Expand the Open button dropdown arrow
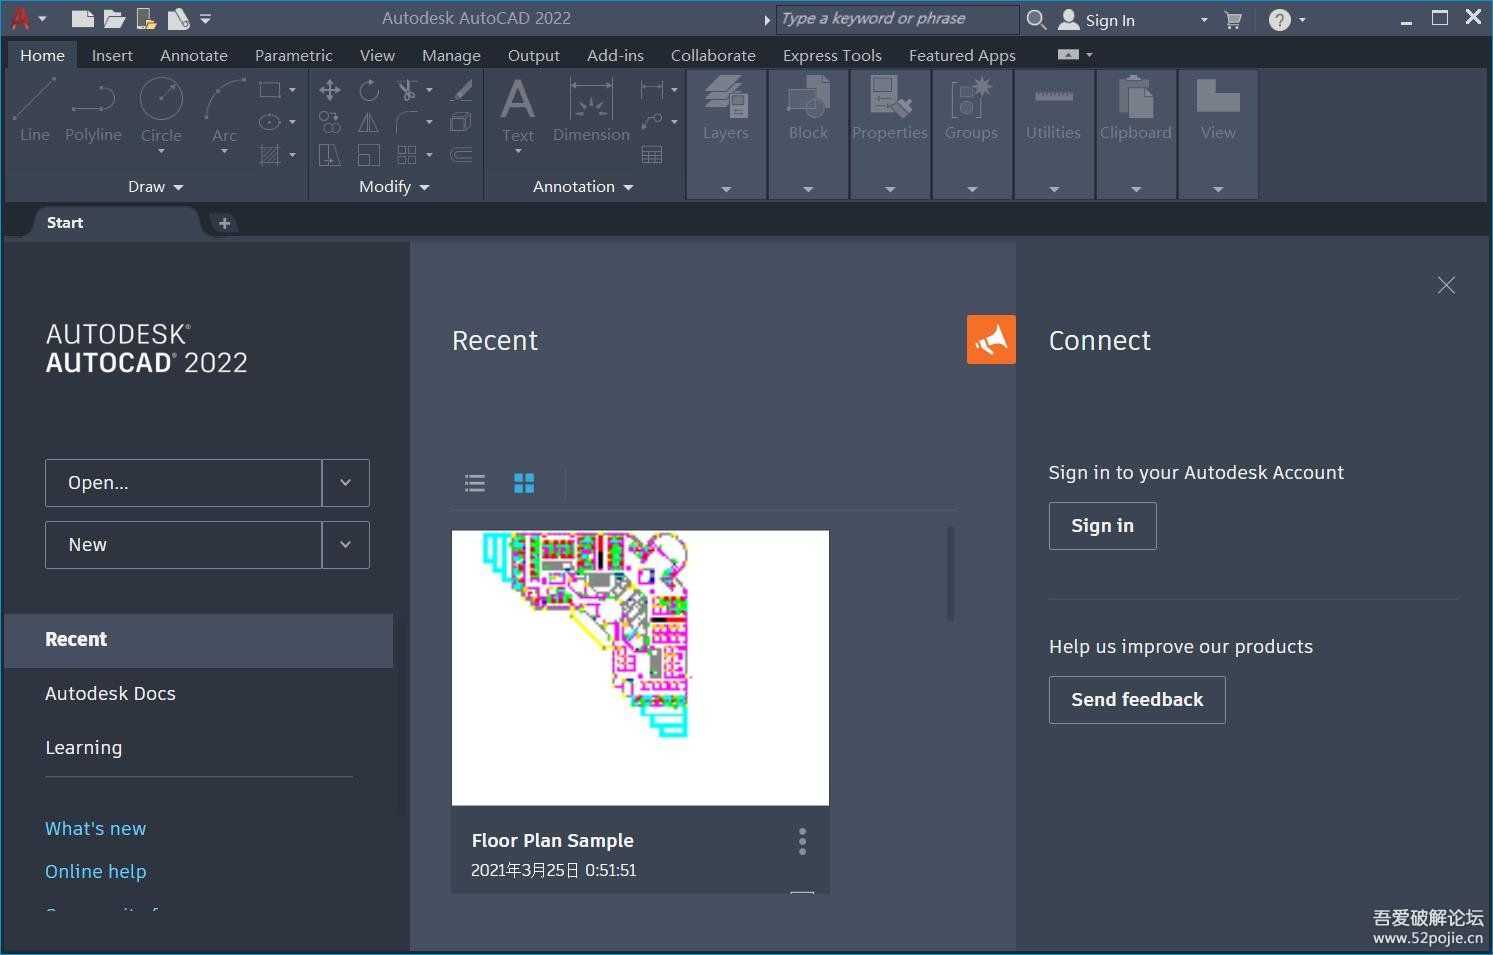The width and height of the screenshot is (1493, 955). click(x=345, y=483)
